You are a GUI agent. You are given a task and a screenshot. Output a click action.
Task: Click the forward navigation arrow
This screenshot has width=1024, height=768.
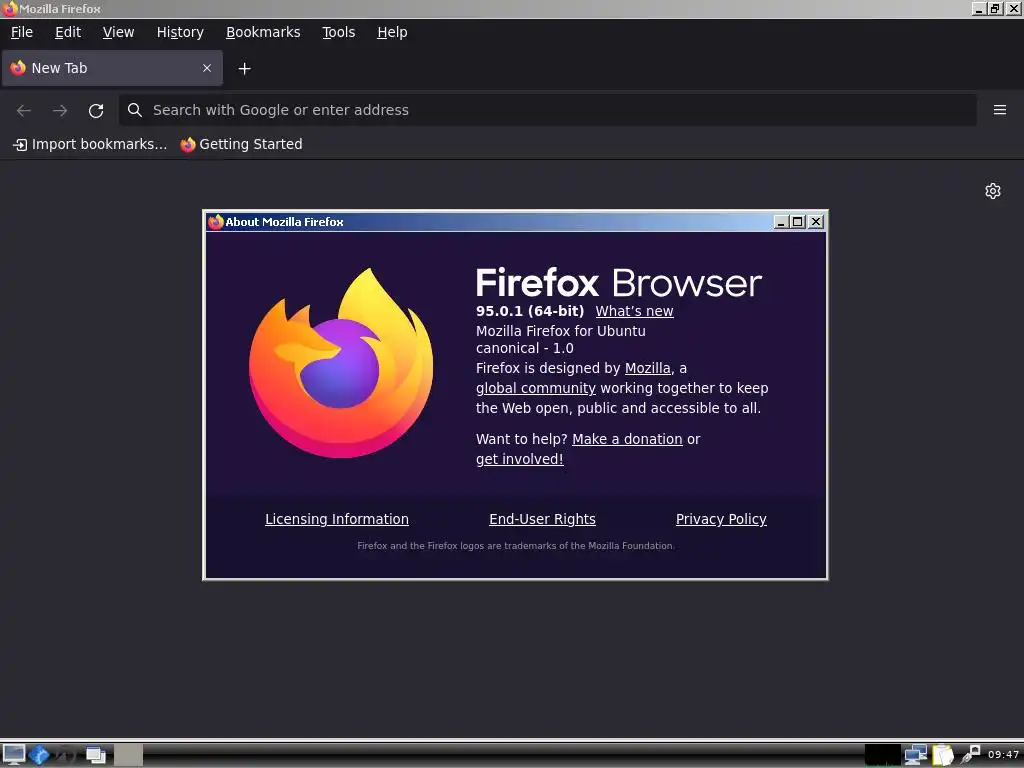[x=59, y=110]
